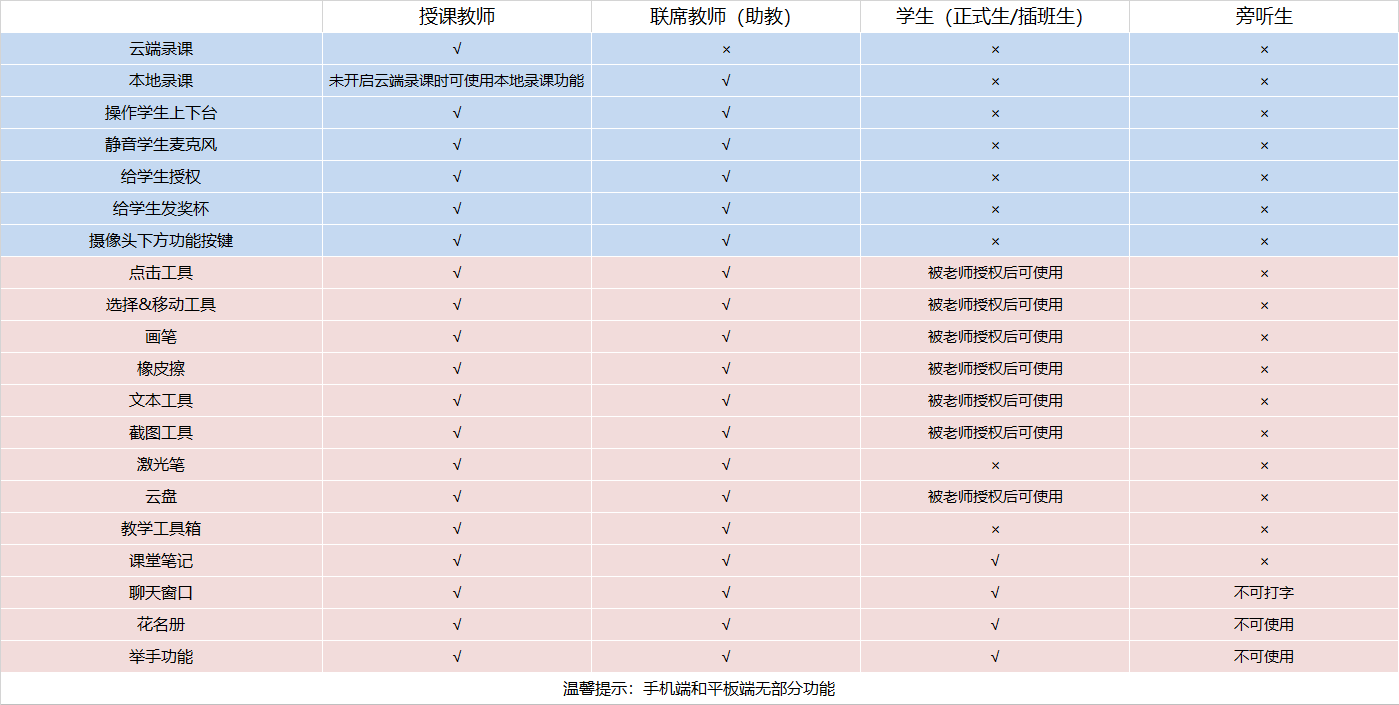Click the 授课教师 checkmark for 给学生授权
The height and width of the screenshot is (705, 1399).
pyautogui.click(x=457, y=177)
